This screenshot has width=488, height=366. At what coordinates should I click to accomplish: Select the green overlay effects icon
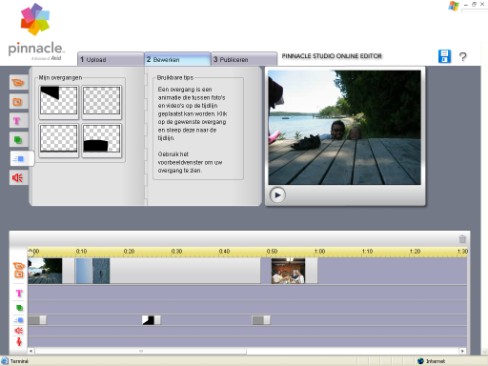coord(18,140)
